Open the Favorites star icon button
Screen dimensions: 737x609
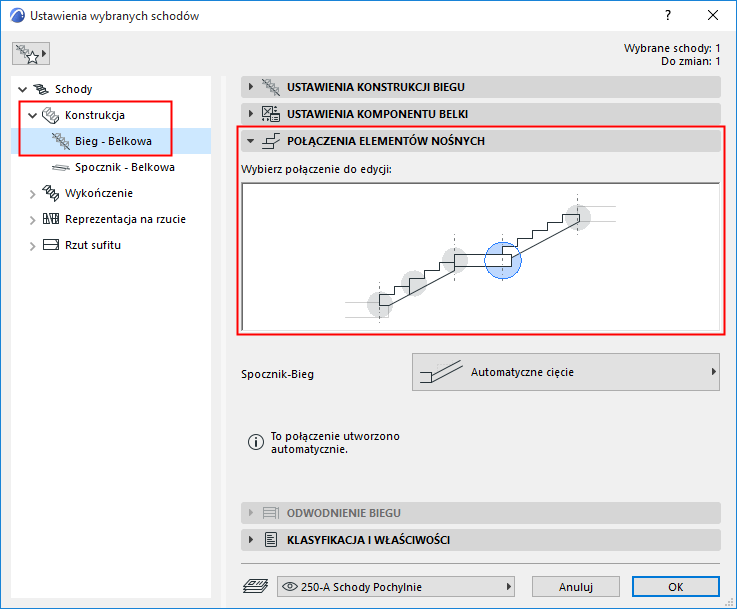[x=31, y=54]
